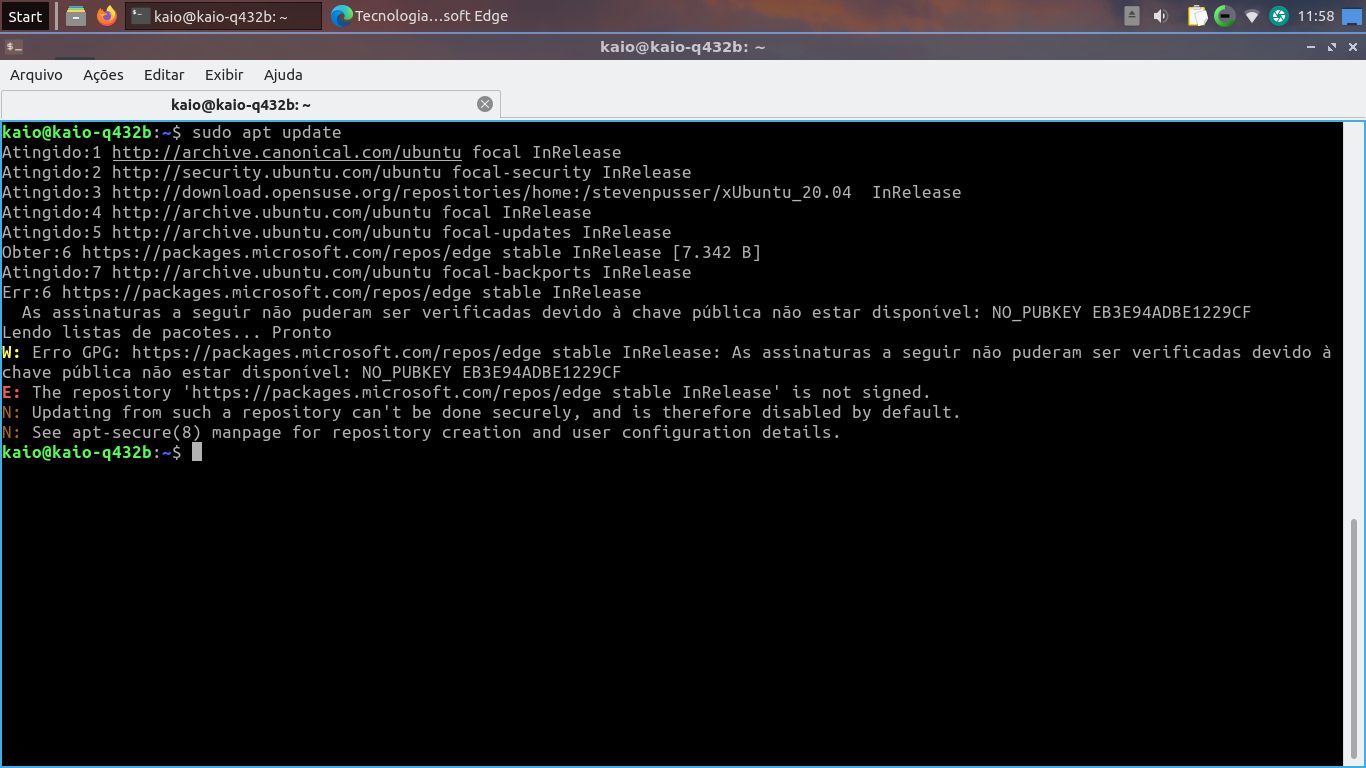Open the Arquivo menu

[36, 75]
